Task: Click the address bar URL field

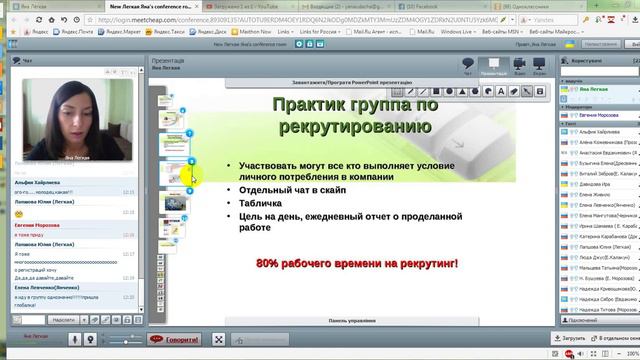Action: click(297, 20)
